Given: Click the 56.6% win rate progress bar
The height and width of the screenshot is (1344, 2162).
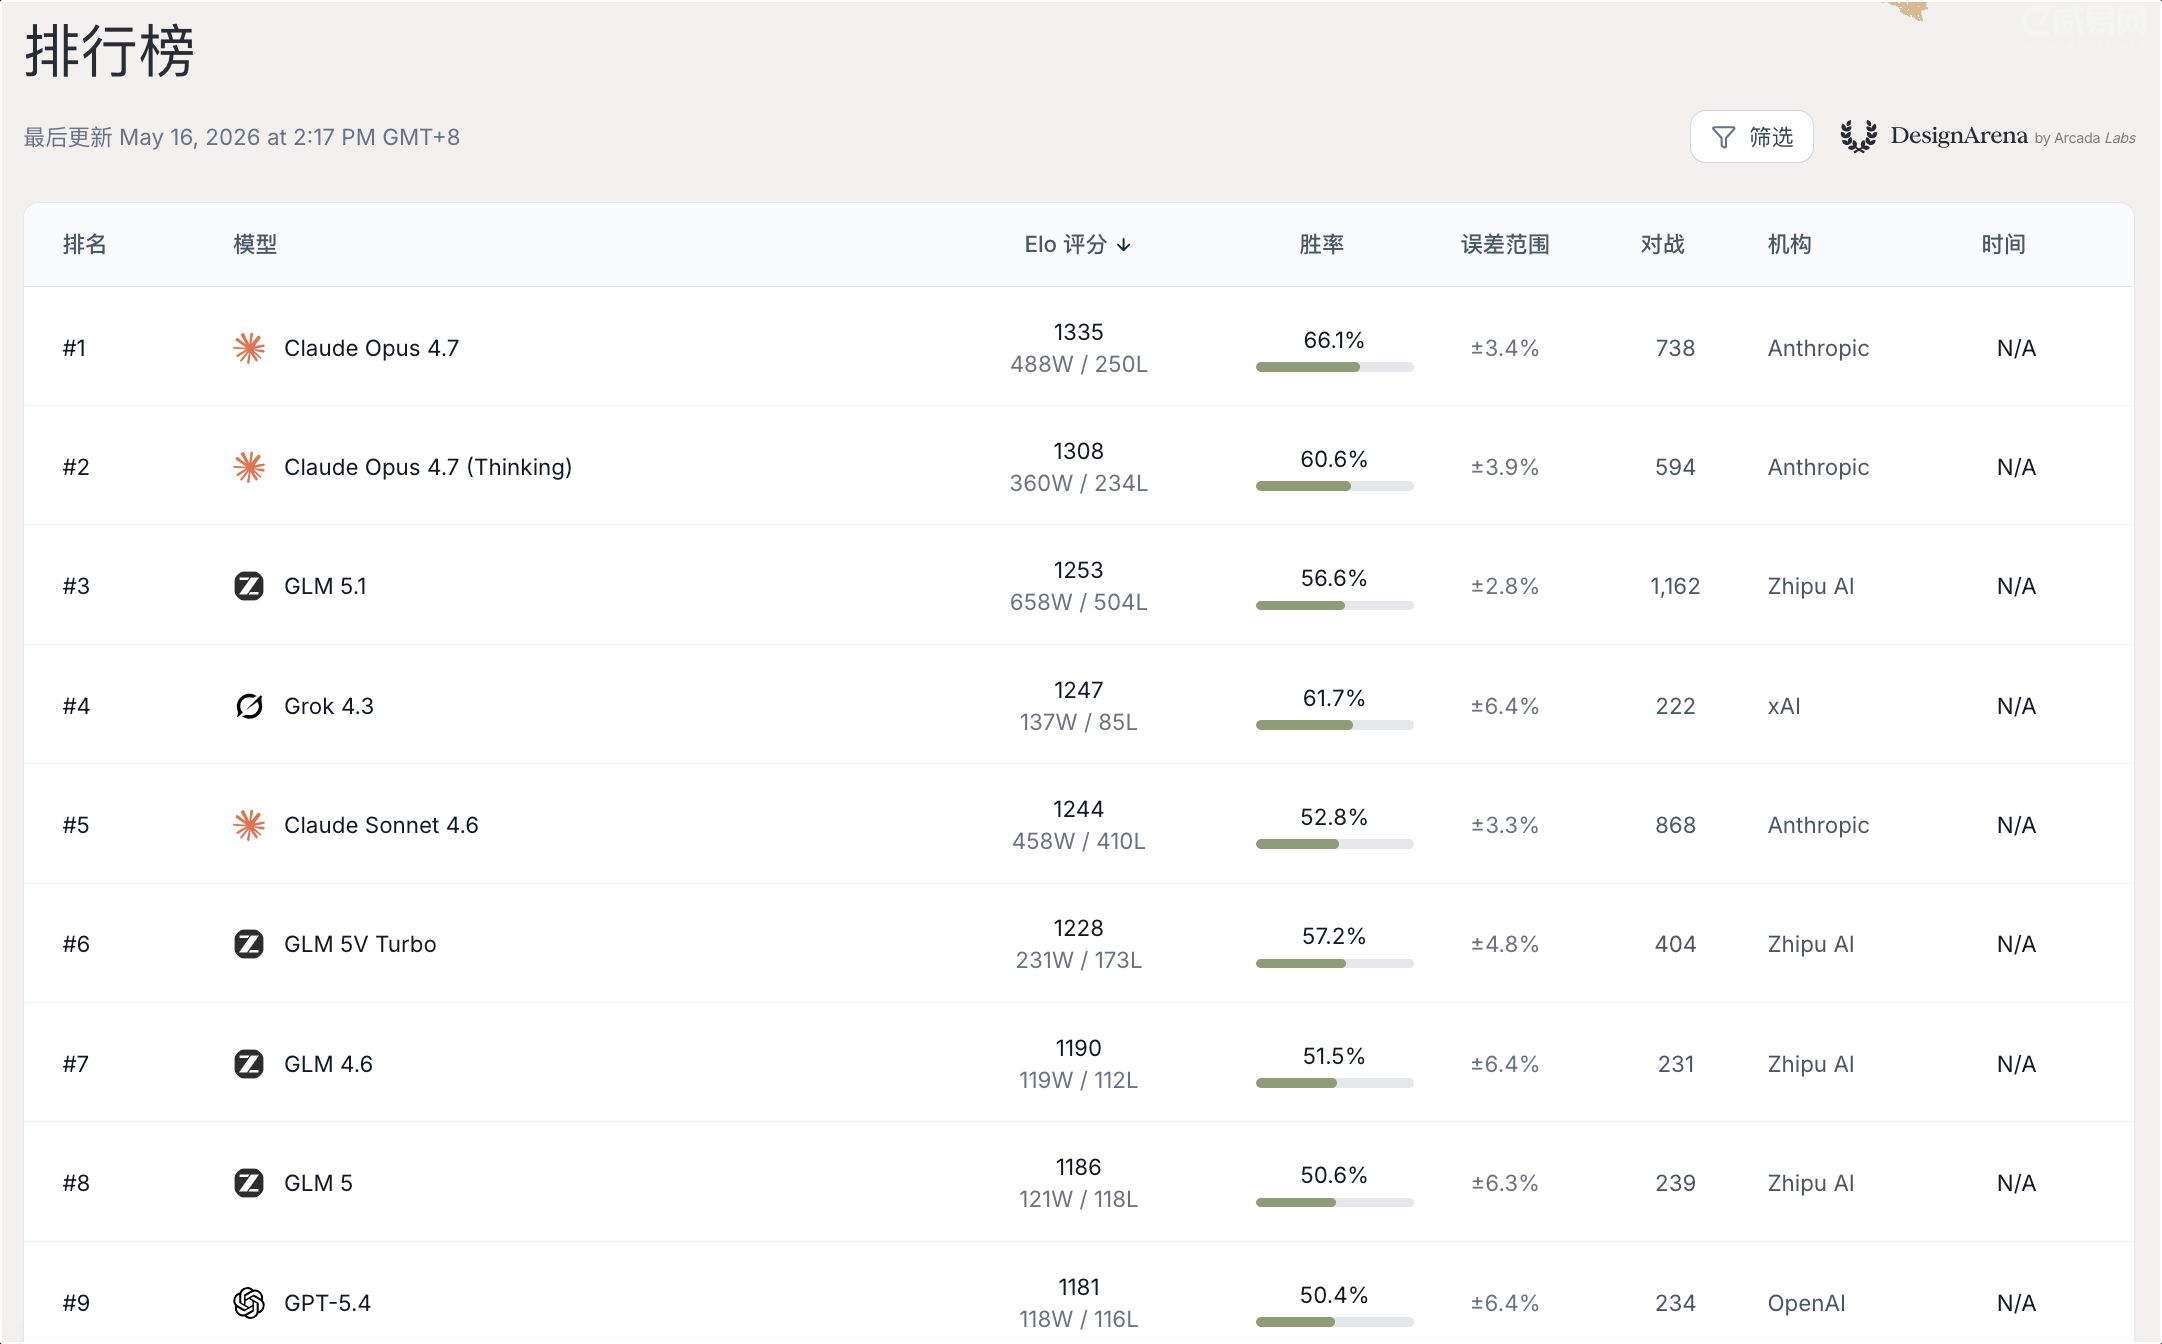Looking at the screenshot, I should click(x=1335, y=605).
